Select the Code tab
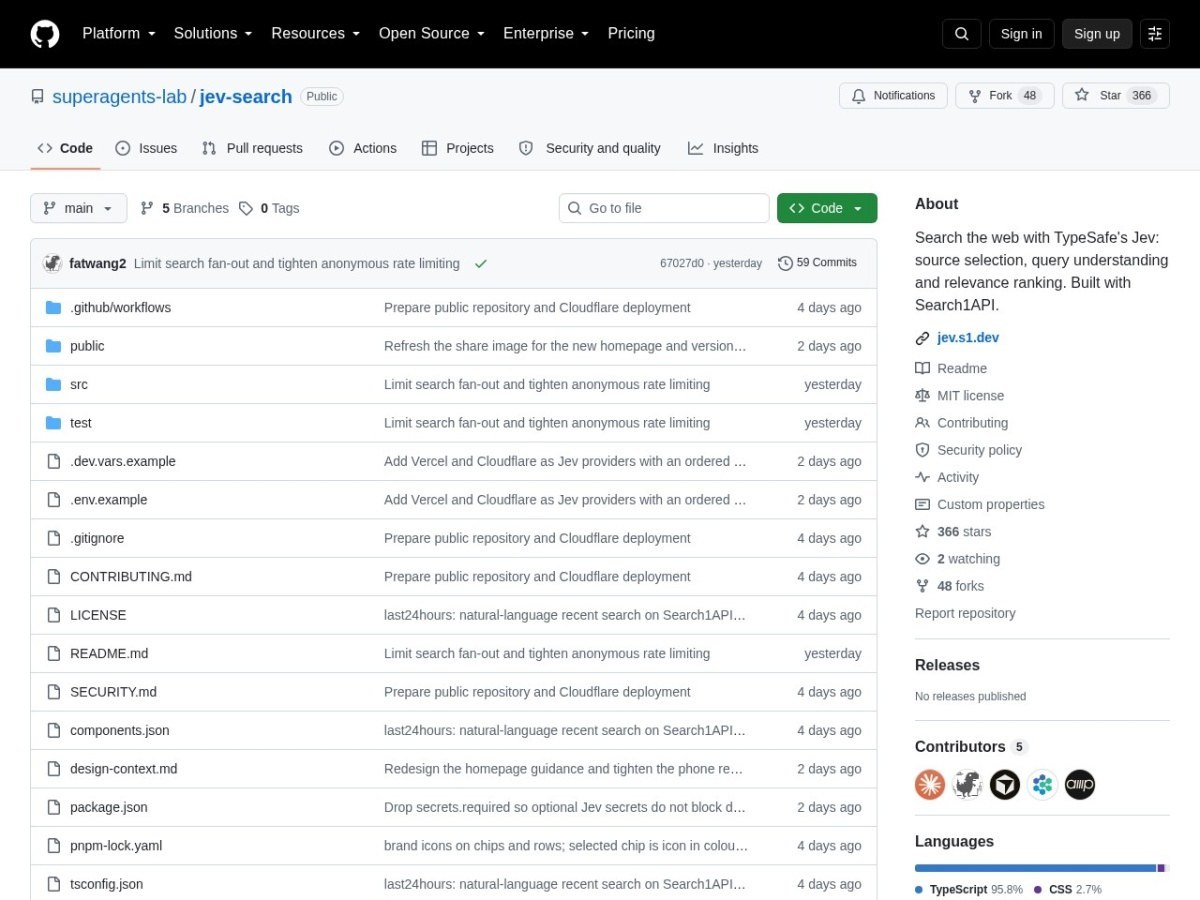This screenshot has height=900, width=1200. 65,148
